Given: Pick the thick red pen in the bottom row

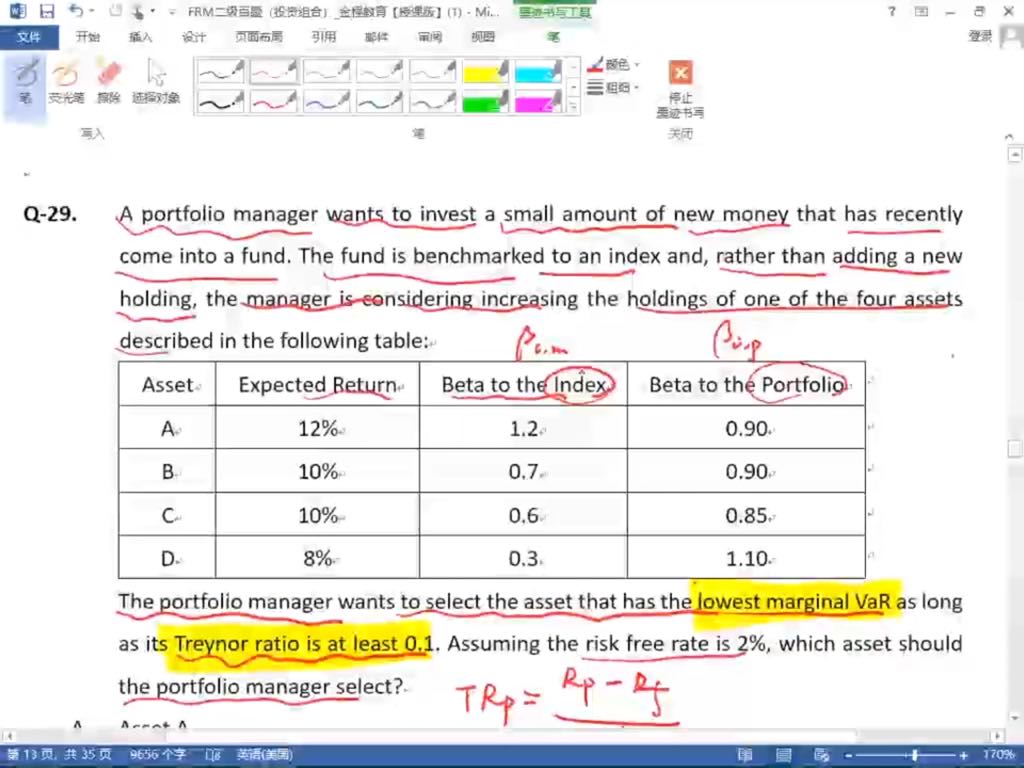Looking at the screenshot, I should [x=274, y=101].
